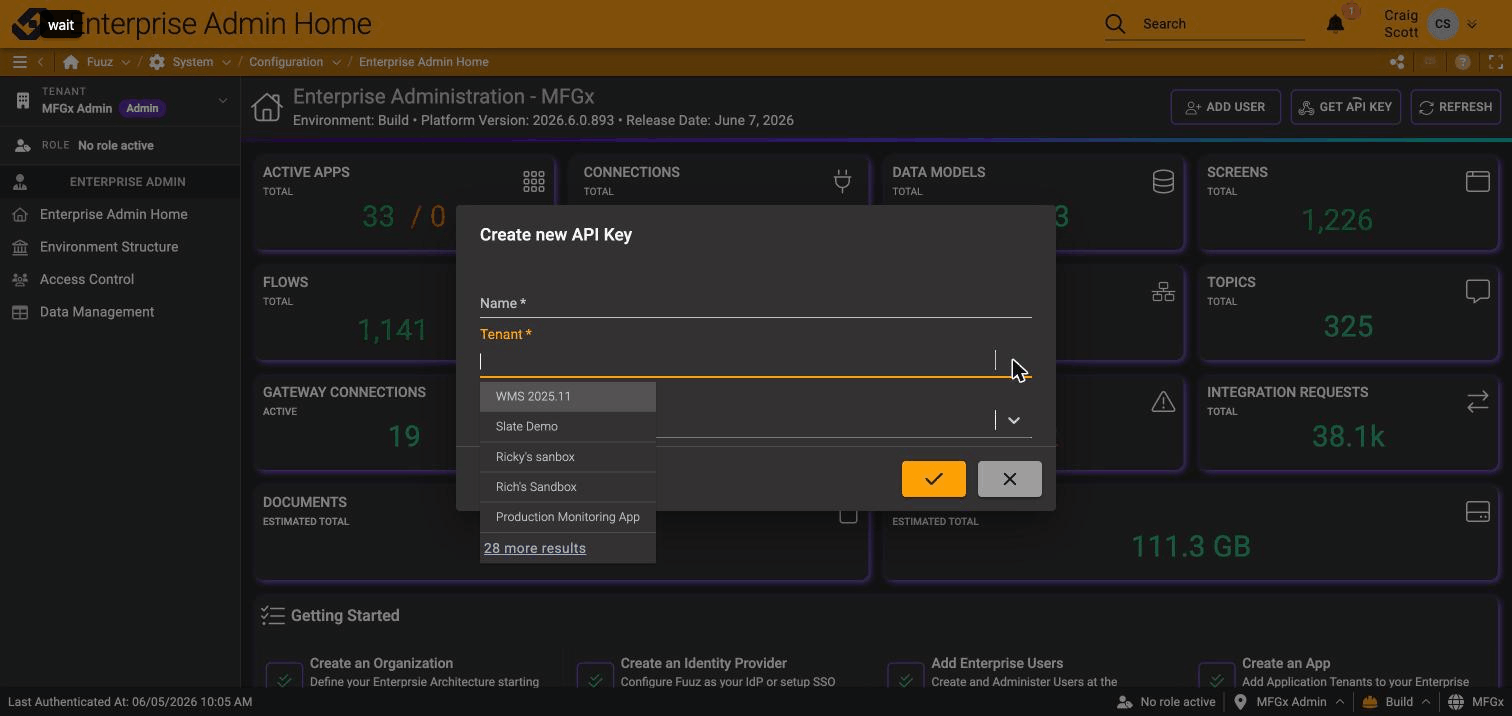This screenshot has width=1512, height=716.
Task: Click the share nodes icon in breadcrumb bar
Action: coord(1397,62)
